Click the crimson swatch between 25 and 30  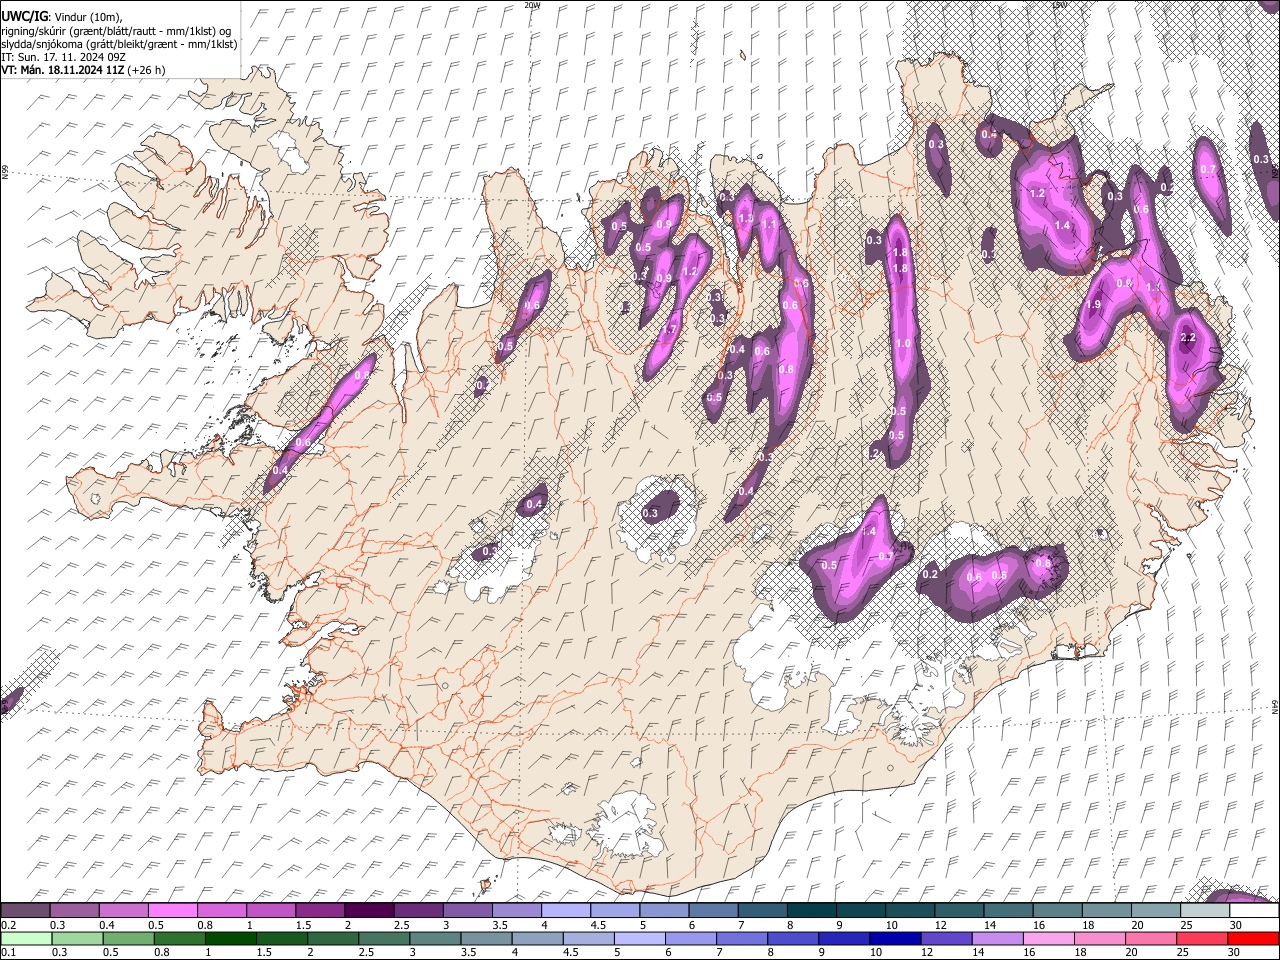1203,938
